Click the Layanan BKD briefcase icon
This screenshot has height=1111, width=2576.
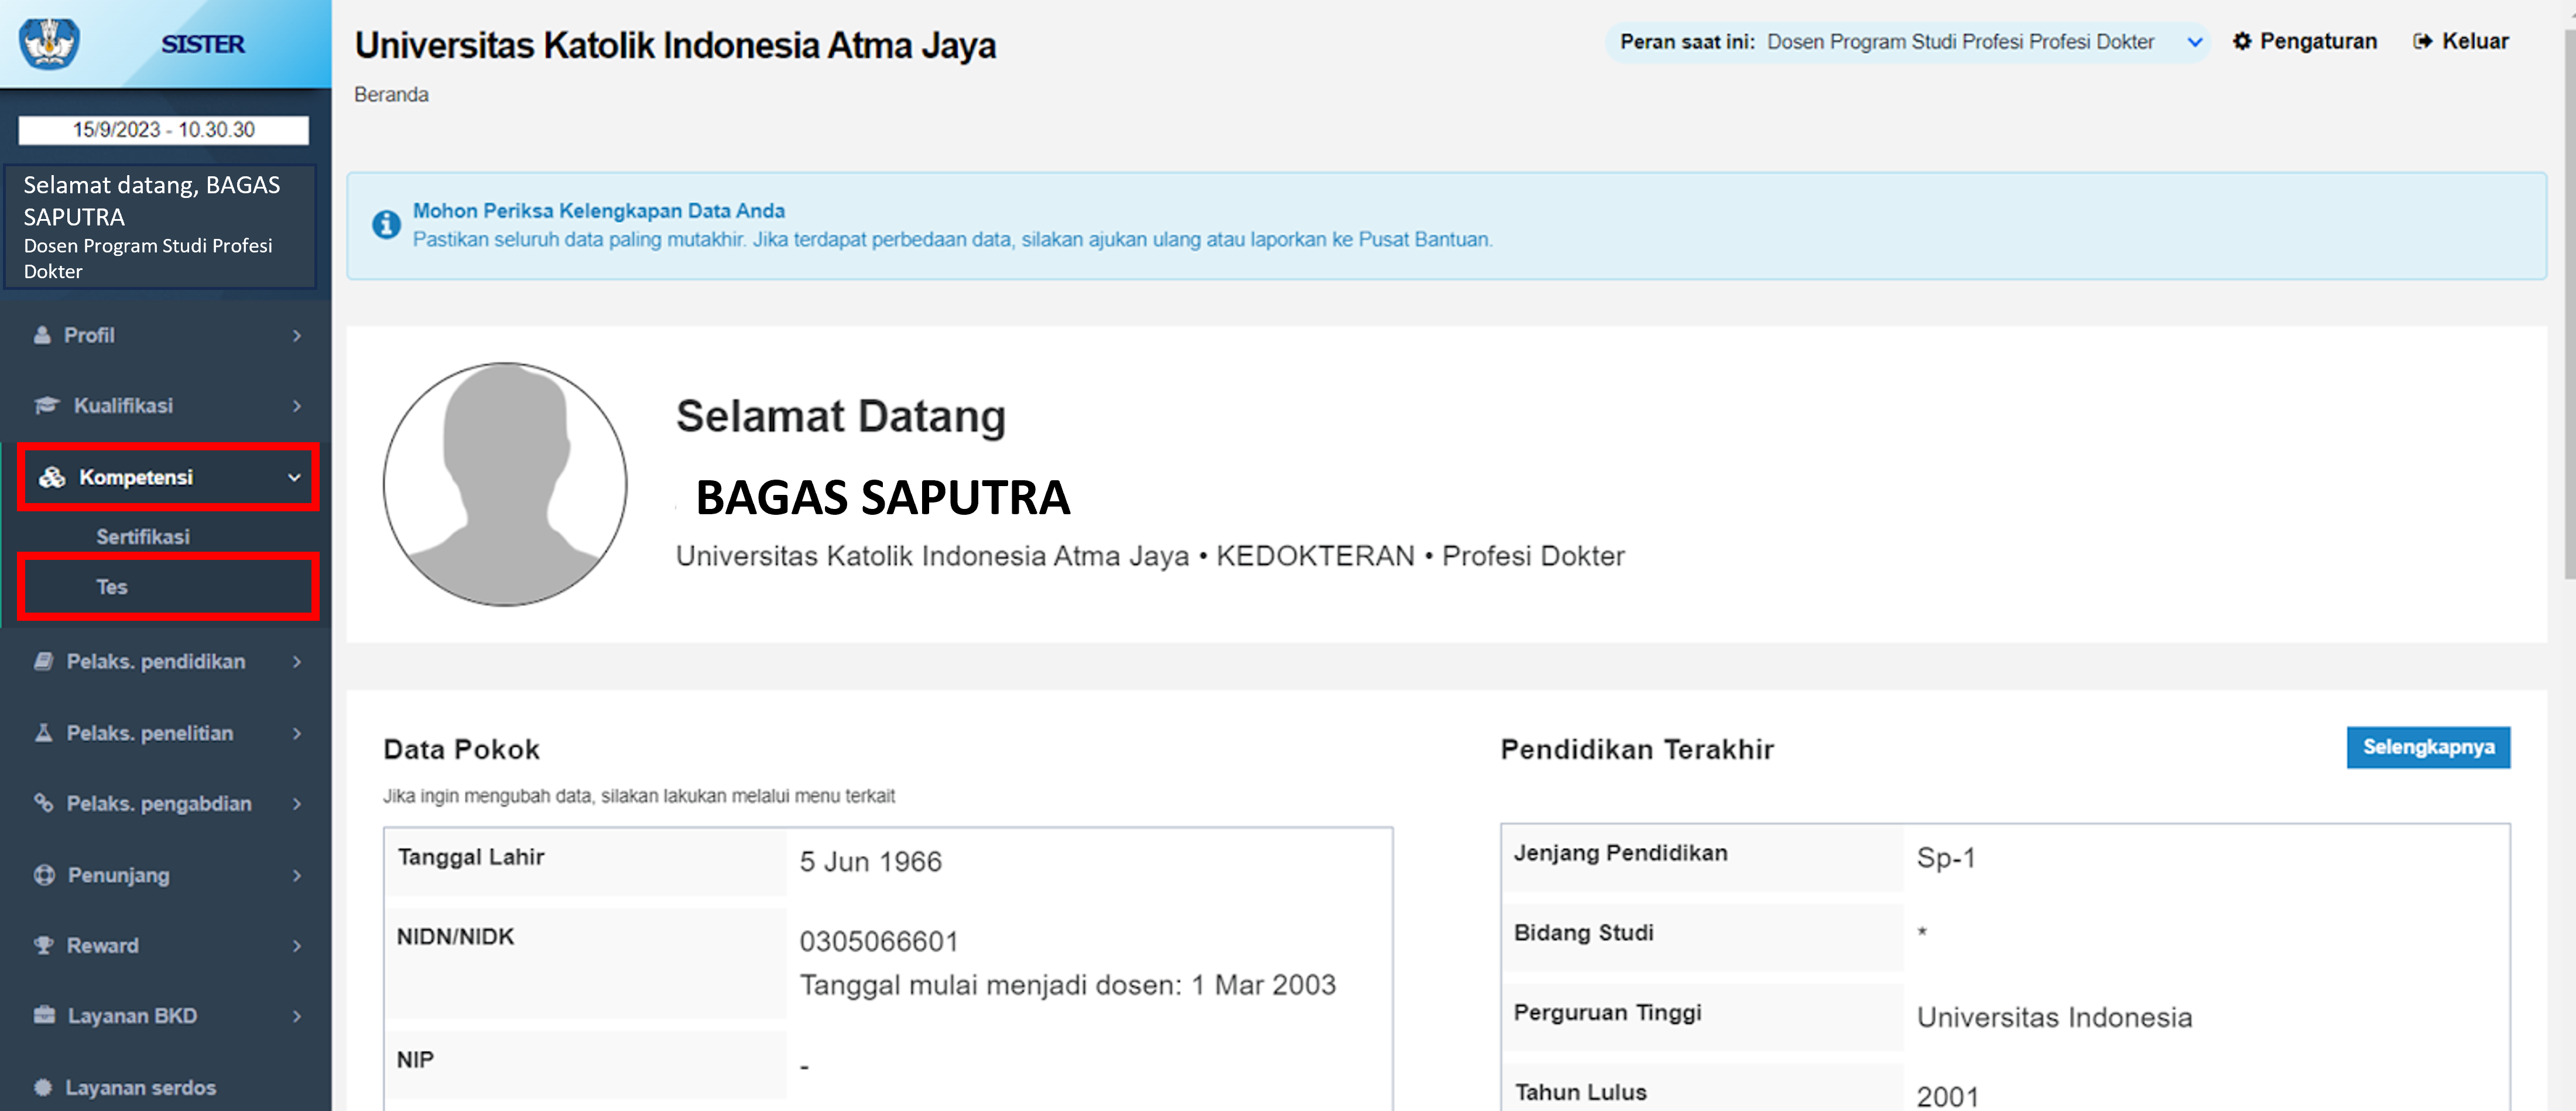pos(44,1015)
